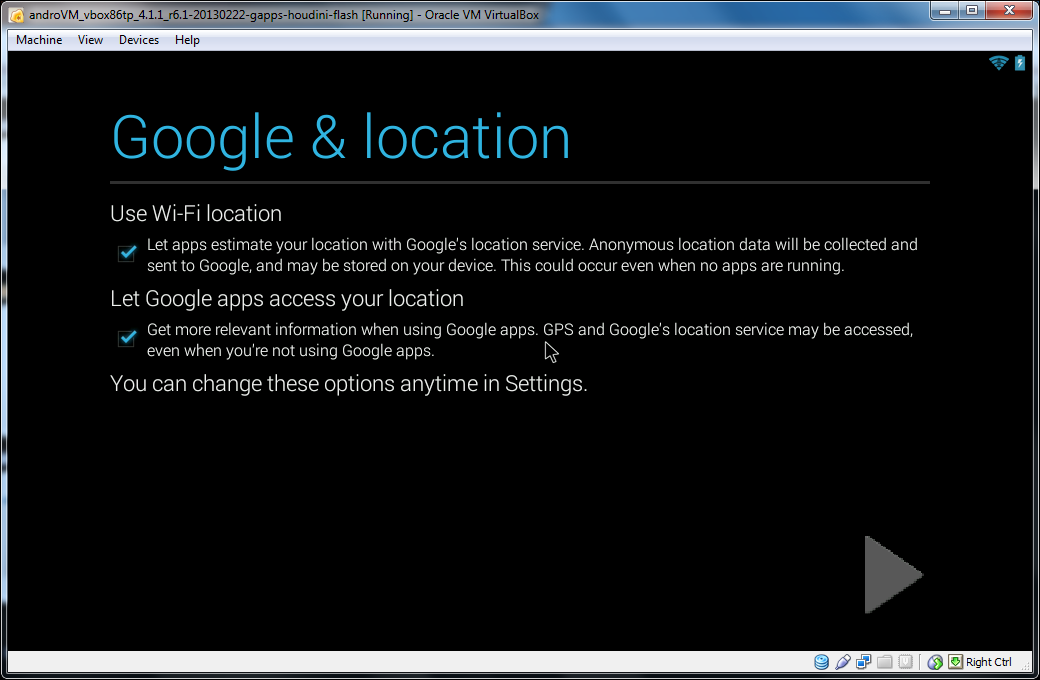The image size is (1040, 680).
Task: Click the virtualization CPU chip status icon
Action: pyautogui.click(x=905, y=661)
